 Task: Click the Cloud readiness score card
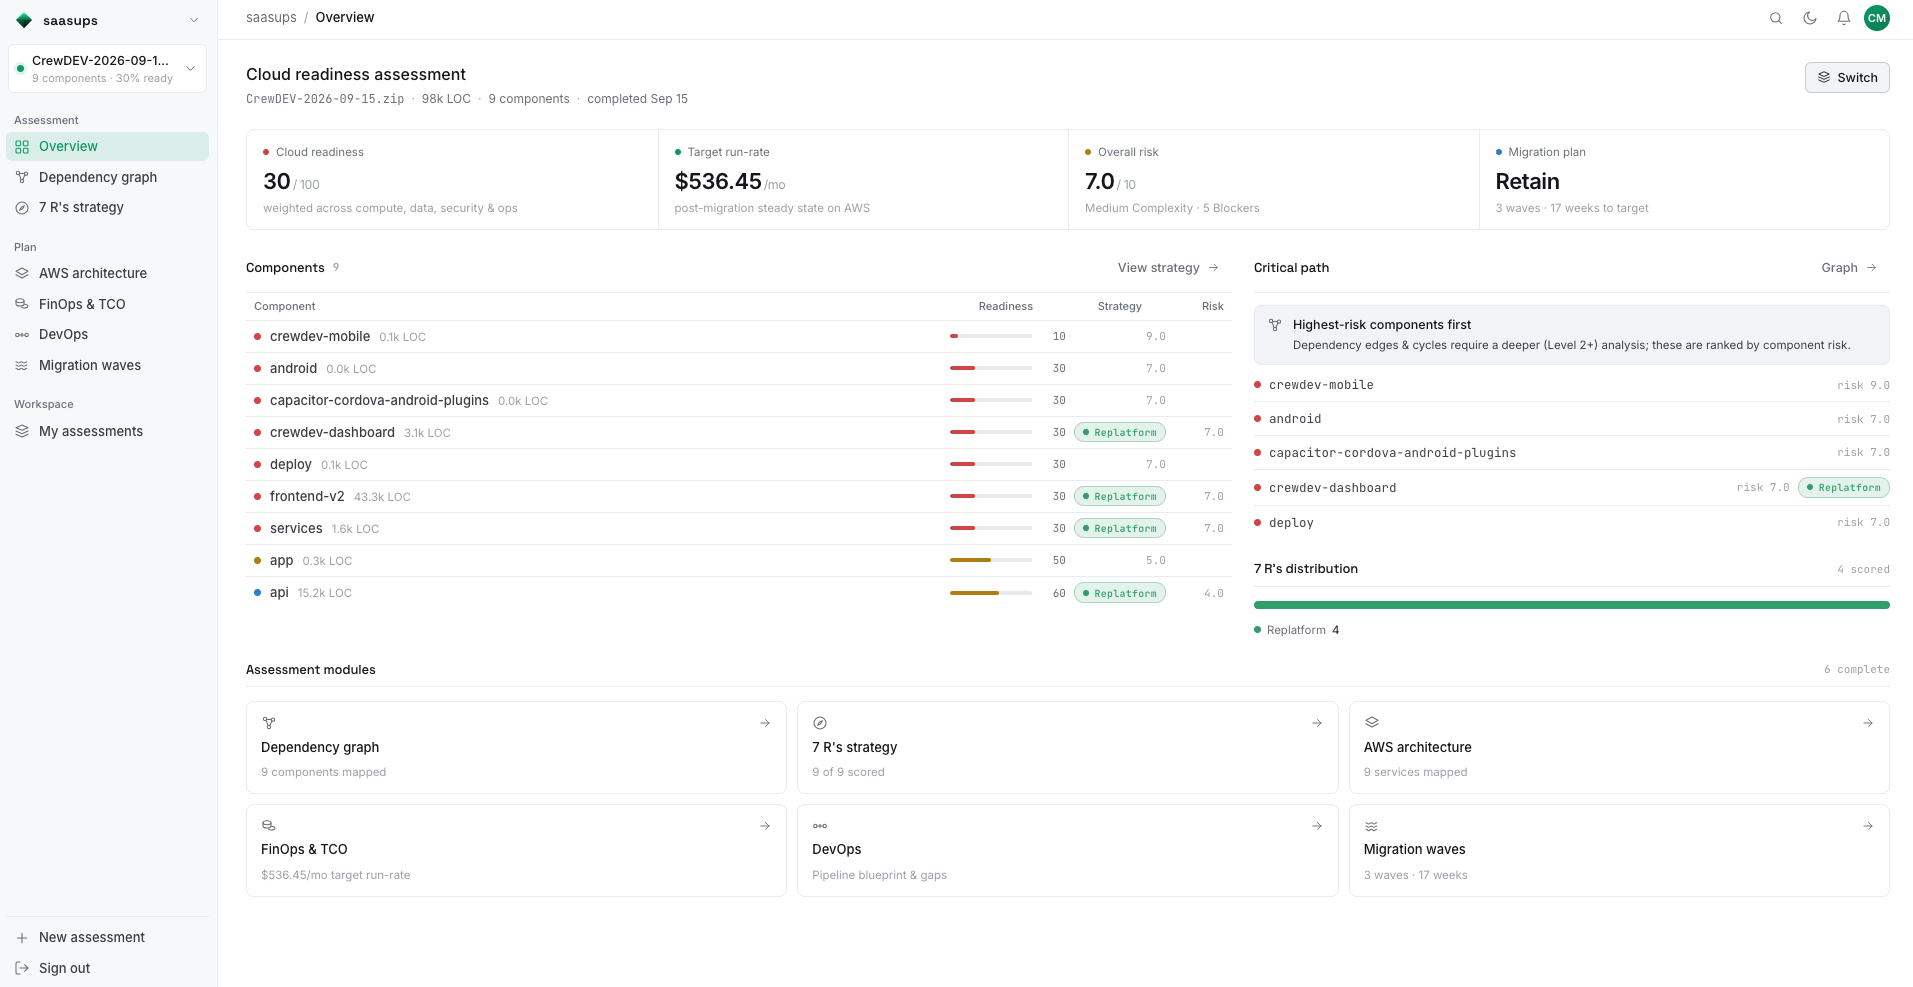[x=452, y=180]
